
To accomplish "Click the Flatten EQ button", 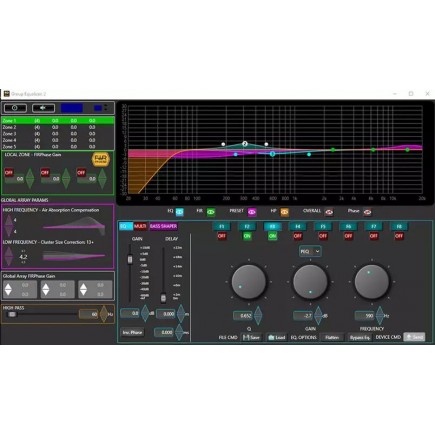I will (x=332, y=337).
